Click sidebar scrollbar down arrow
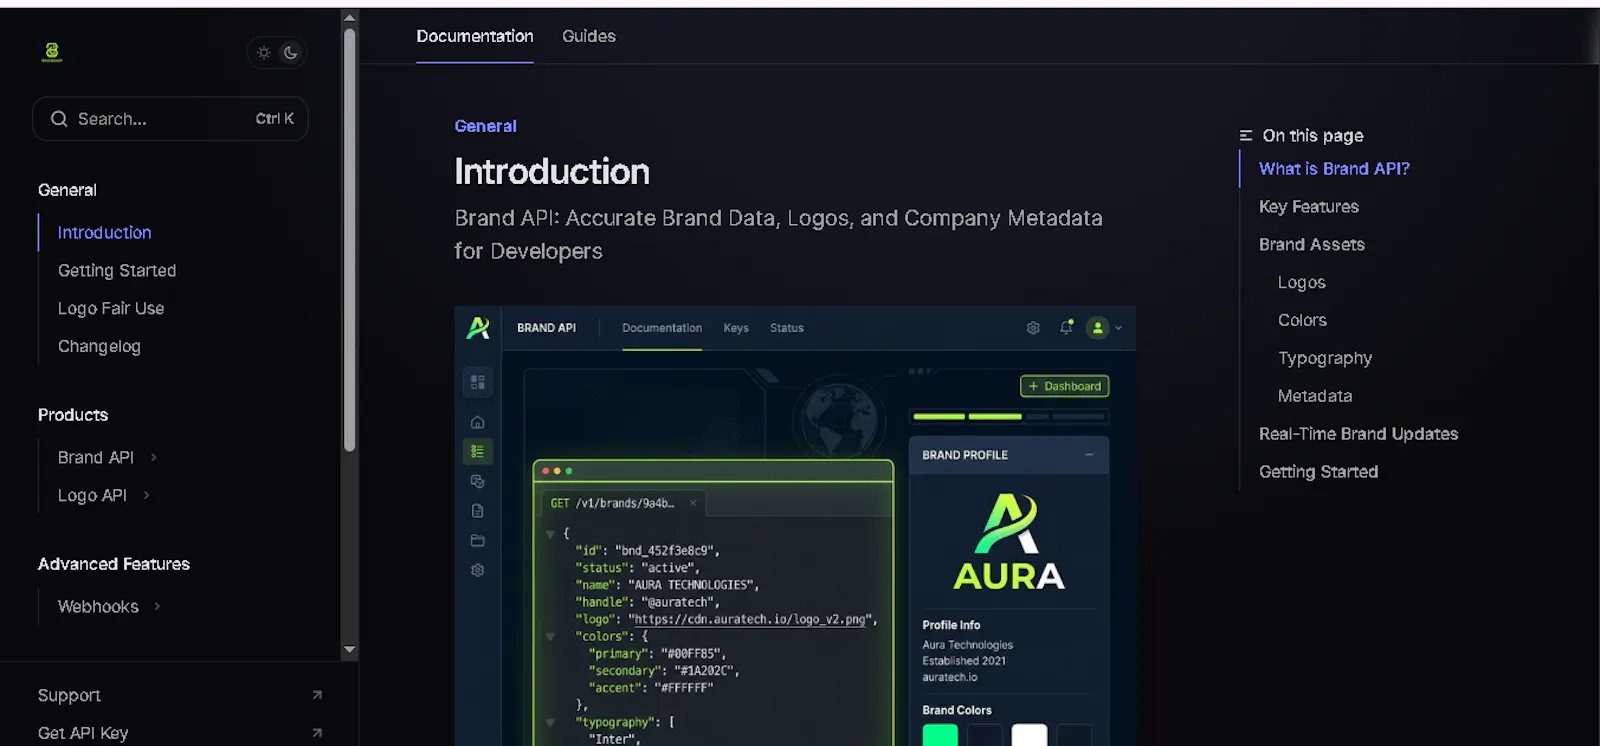The width and height of the screenshot is (1600, 746). pyautogui.click(x=349, y=650)
